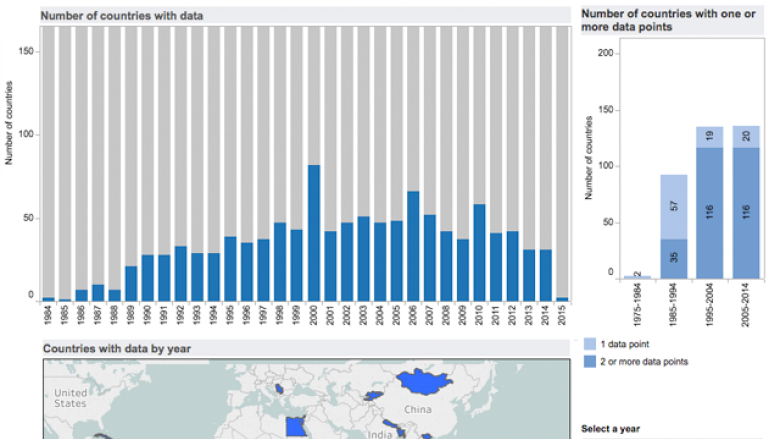This screenshot has height=439, width=780.
Task: Select the 2006 bar in the chart
Action: pyautogui.click(x=411, y=245)
